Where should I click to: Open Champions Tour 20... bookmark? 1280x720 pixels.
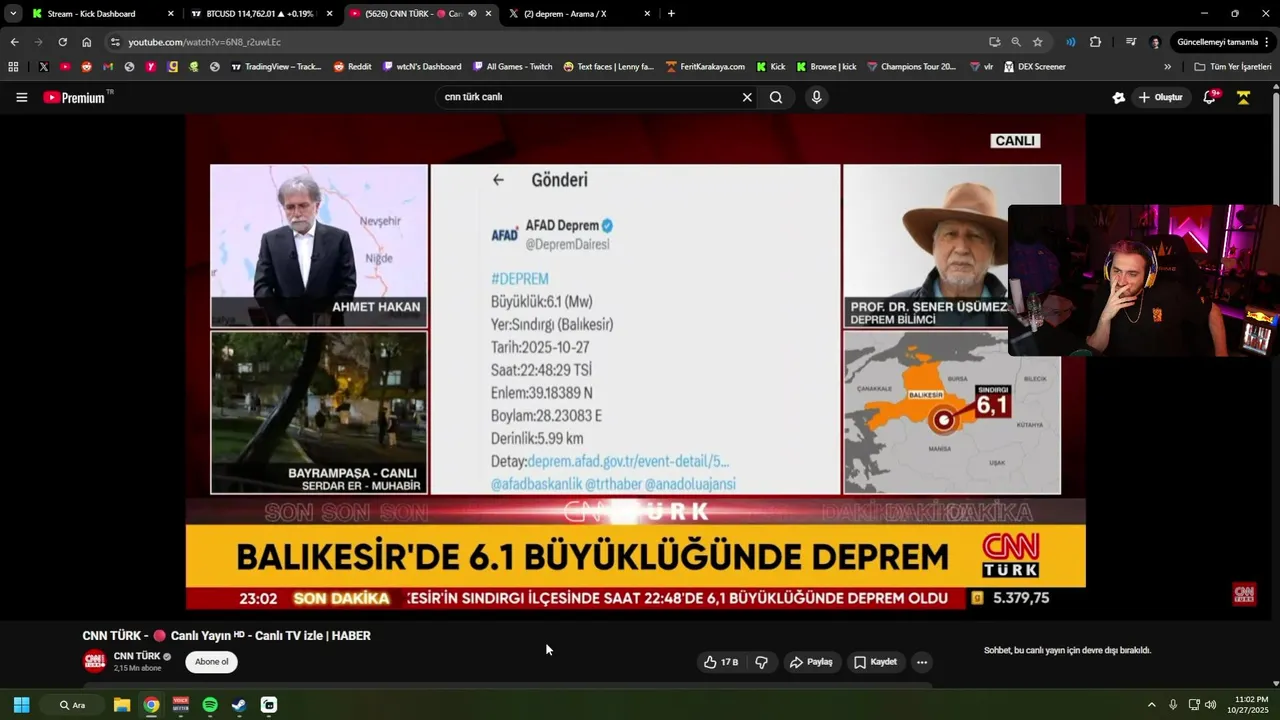(912, 67)
